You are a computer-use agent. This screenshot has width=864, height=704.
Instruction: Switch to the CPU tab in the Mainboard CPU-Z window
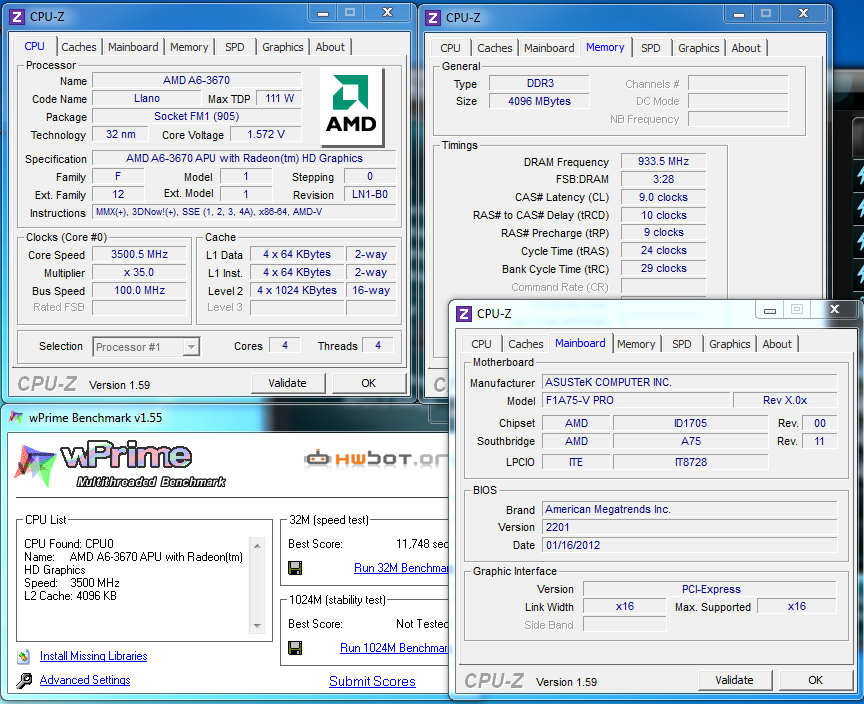[481, 344]
